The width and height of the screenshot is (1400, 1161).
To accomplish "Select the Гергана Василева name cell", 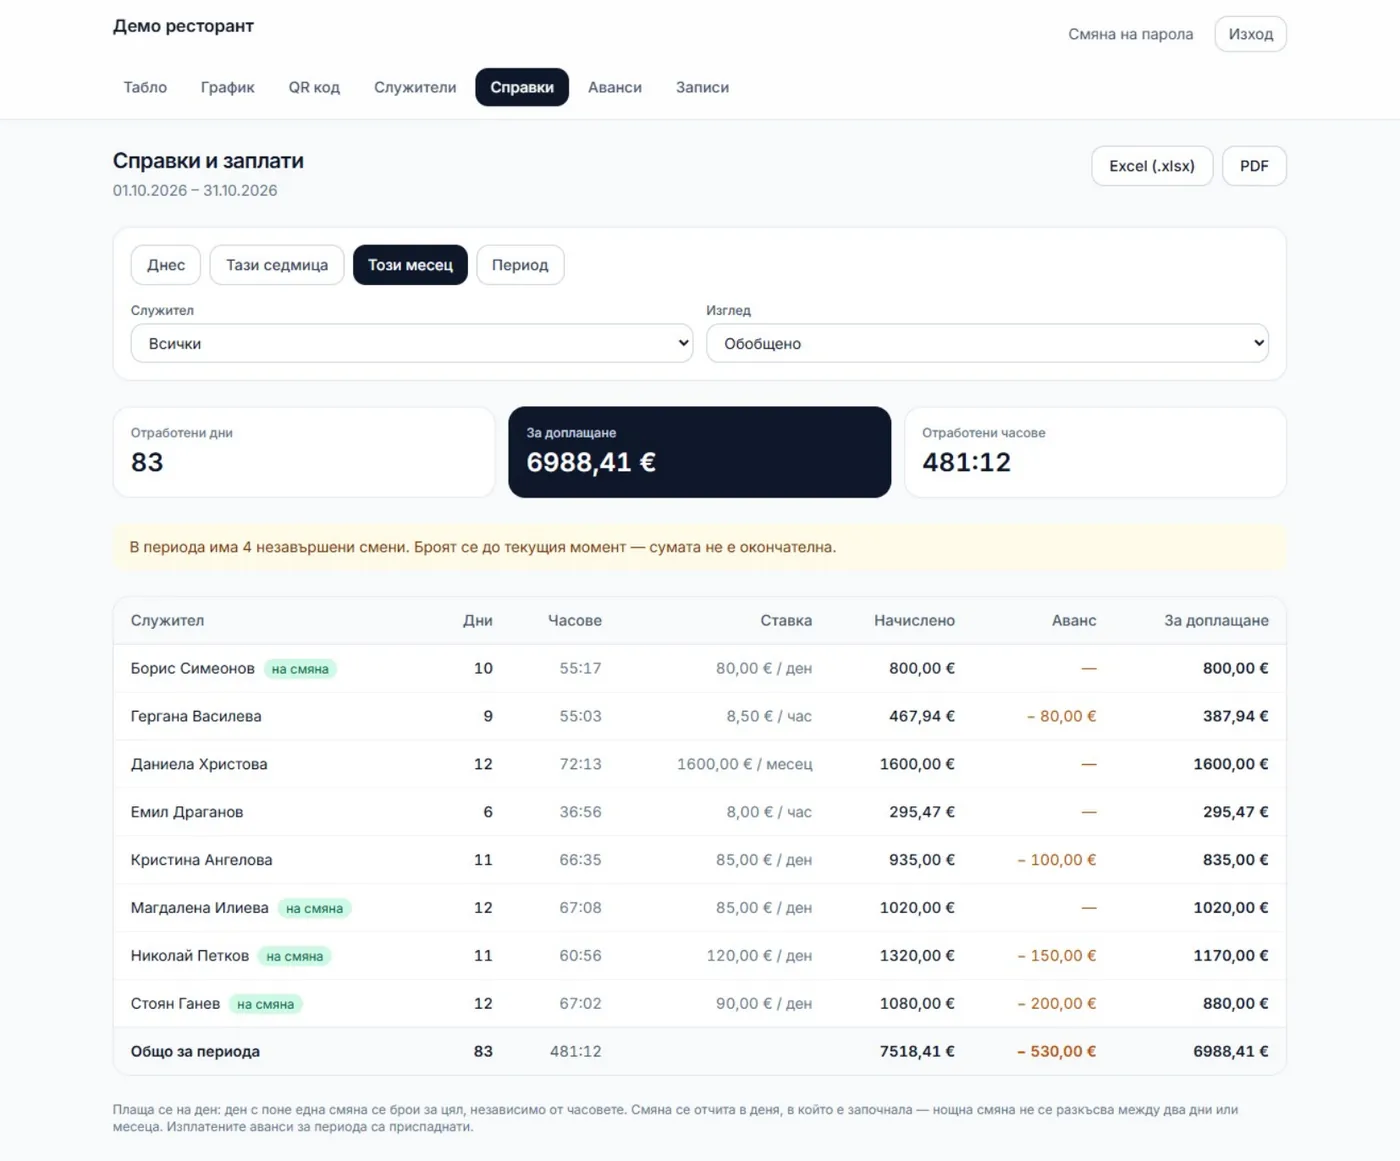I will pos(196,716).
